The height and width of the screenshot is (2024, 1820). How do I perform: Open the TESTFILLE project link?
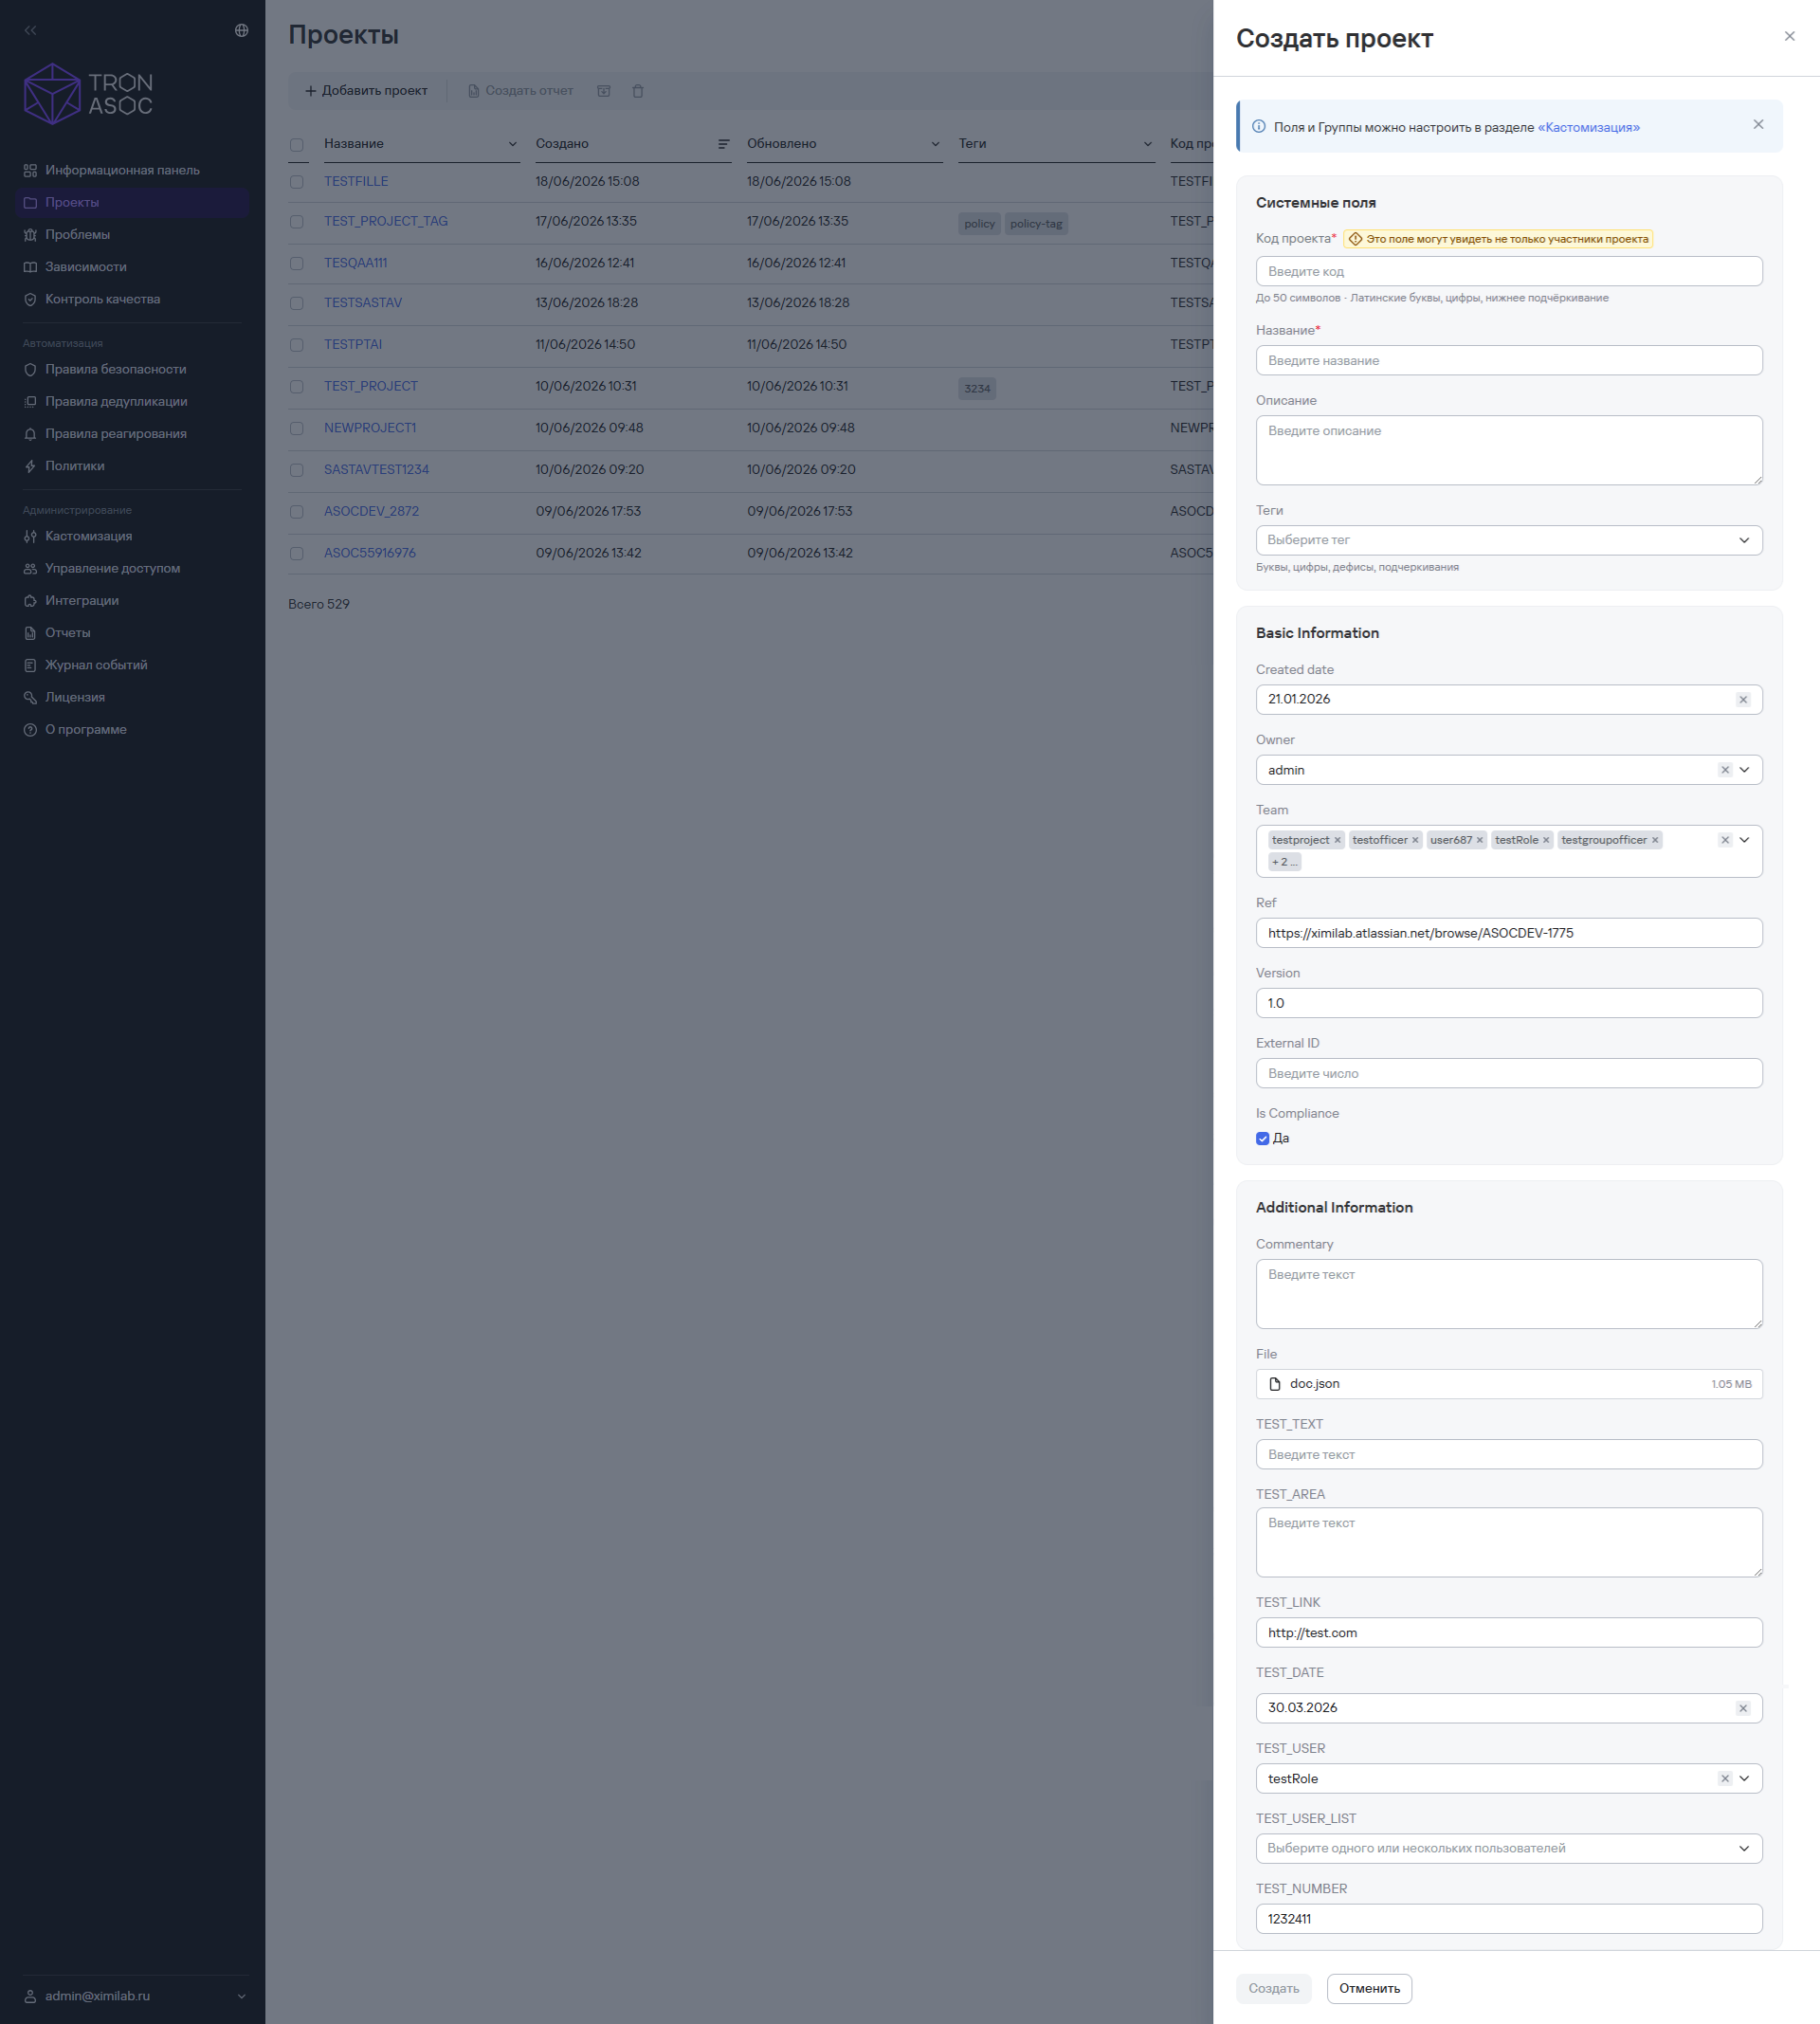tap(356, 181)
